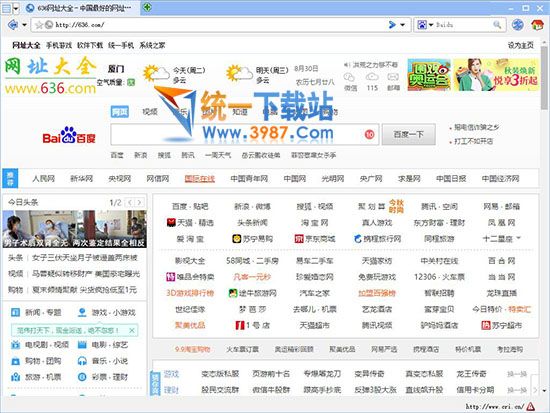Open the 秋装焕新 ad banner
Image resolution: width=550 pixels, height=413 pixels.
[496, 75]
